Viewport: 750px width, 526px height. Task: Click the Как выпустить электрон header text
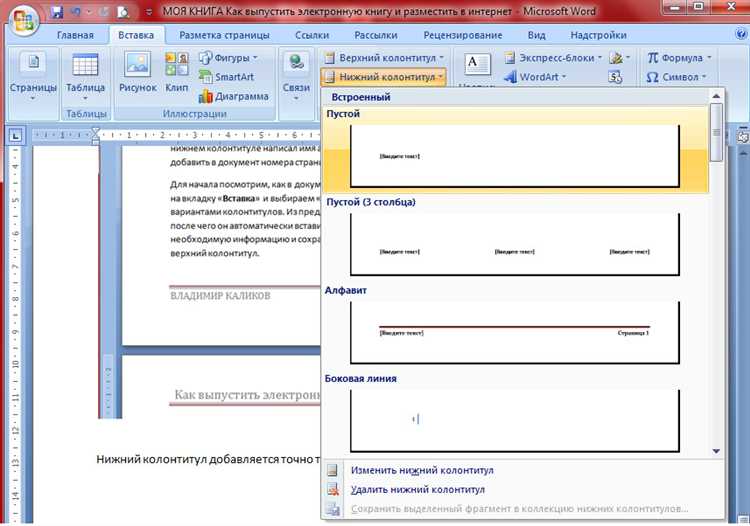tap(247, 394)
